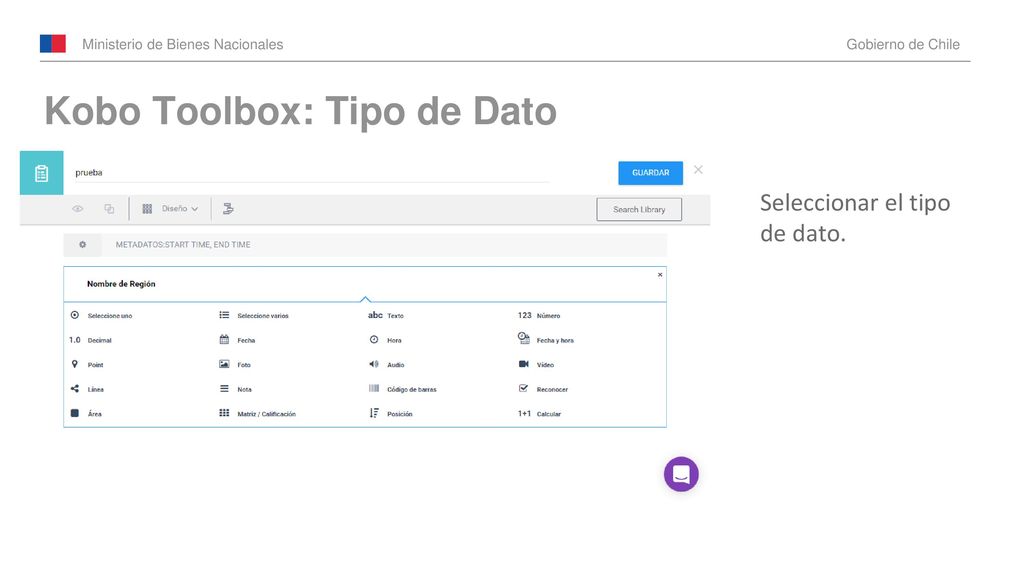Click the 'Foto' type label
This screenshot has width=1024, height=576.
point(244,365)
